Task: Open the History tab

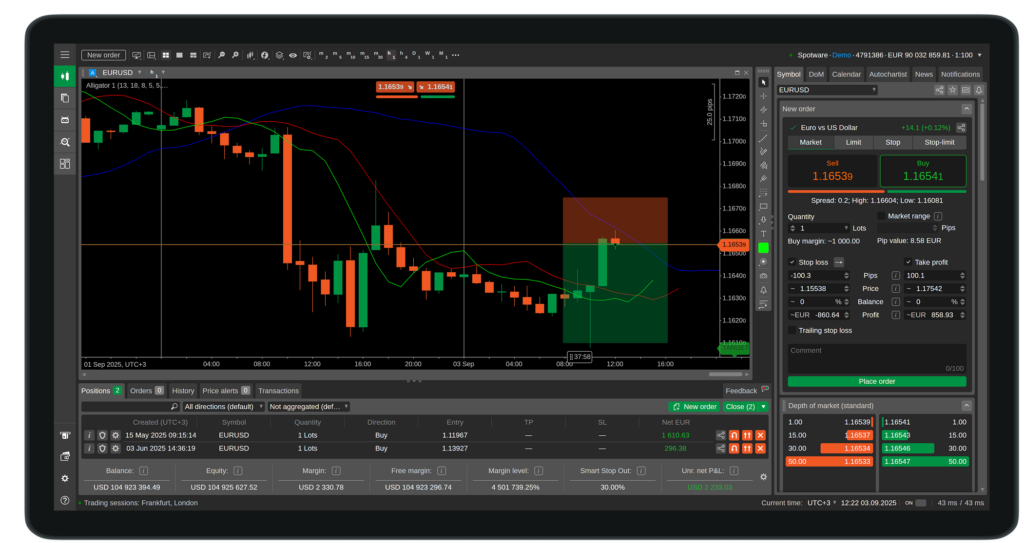Action: pyautogui.click(x=183, y=391)
